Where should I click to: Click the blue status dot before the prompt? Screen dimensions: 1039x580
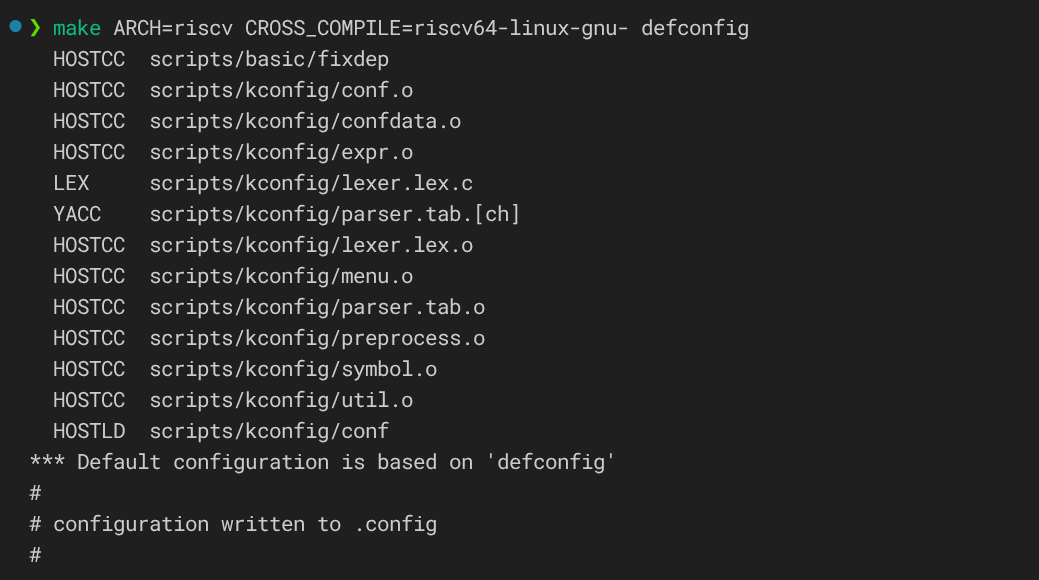click(15, 27)
